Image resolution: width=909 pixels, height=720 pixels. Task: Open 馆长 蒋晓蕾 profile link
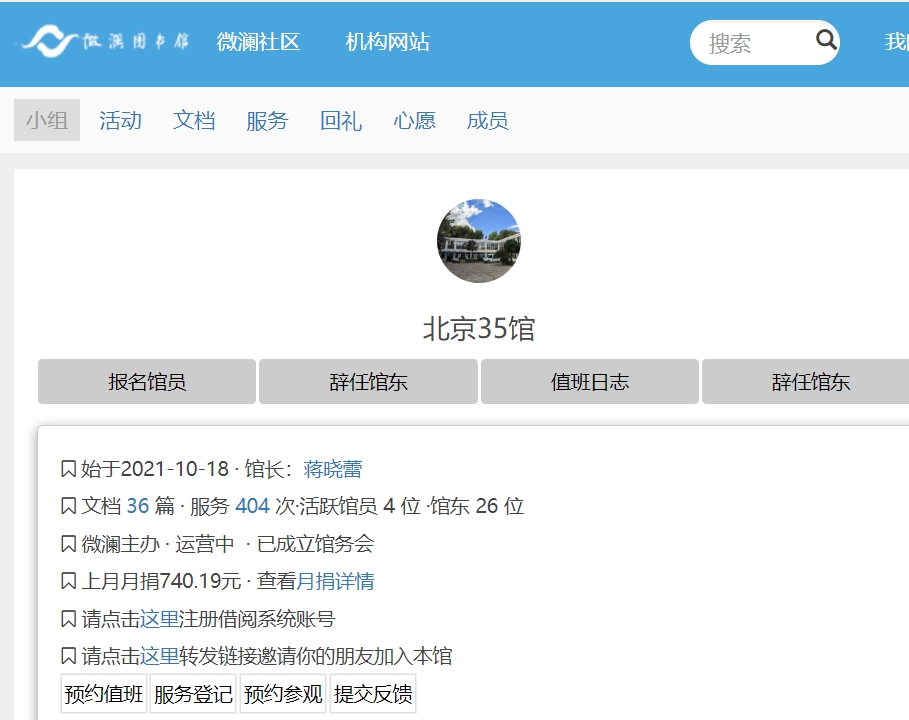click(332, 469)
